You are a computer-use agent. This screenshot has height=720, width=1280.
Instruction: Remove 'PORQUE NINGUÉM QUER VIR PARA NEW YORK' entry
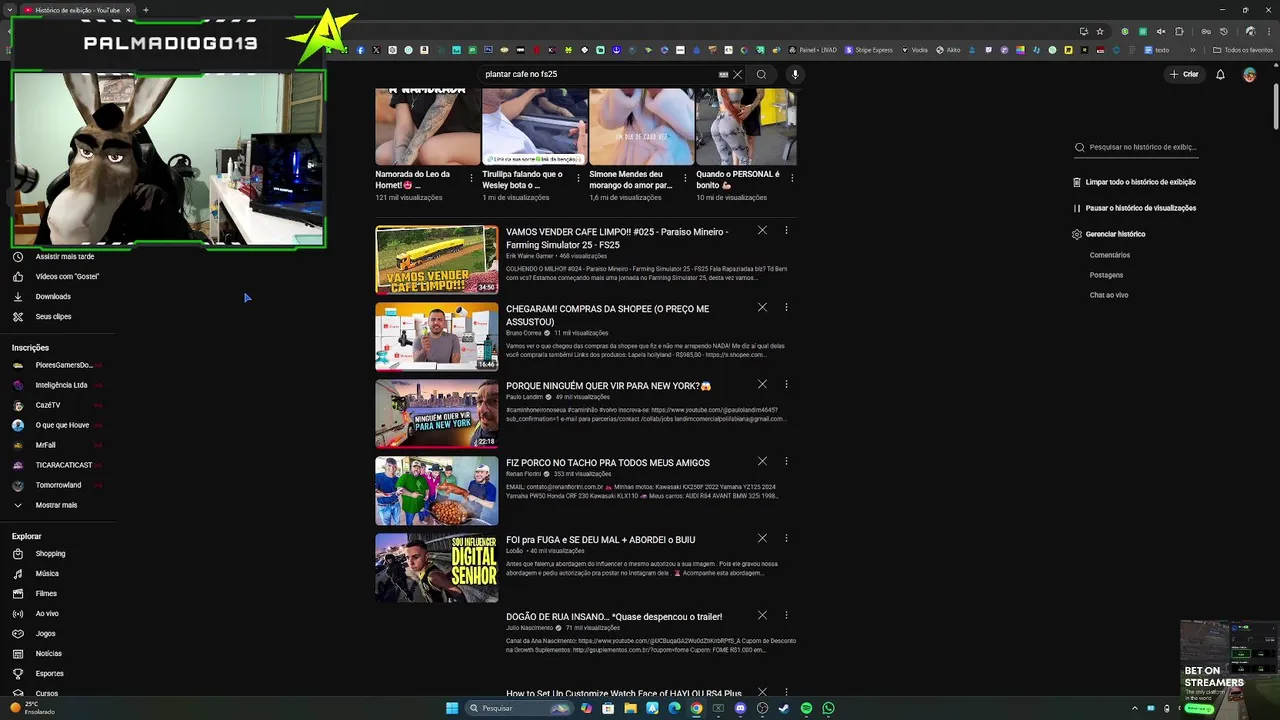(x=762, y=384)
